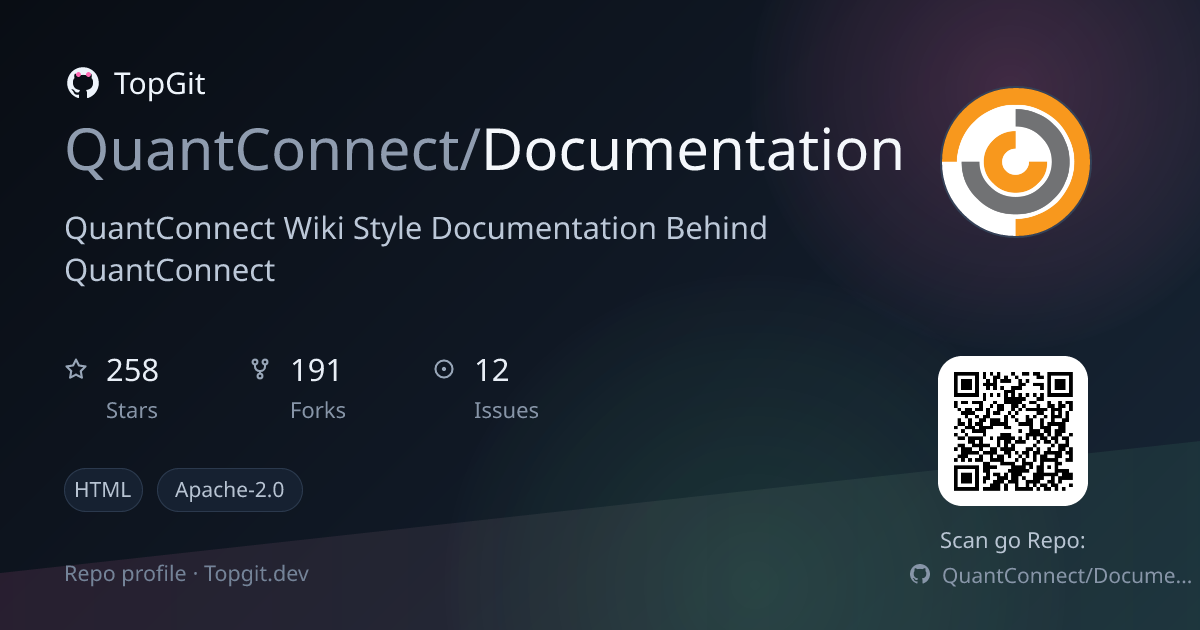Select the repository description text
This screenshot has height=630, width=1200.
tap(416, 249)
